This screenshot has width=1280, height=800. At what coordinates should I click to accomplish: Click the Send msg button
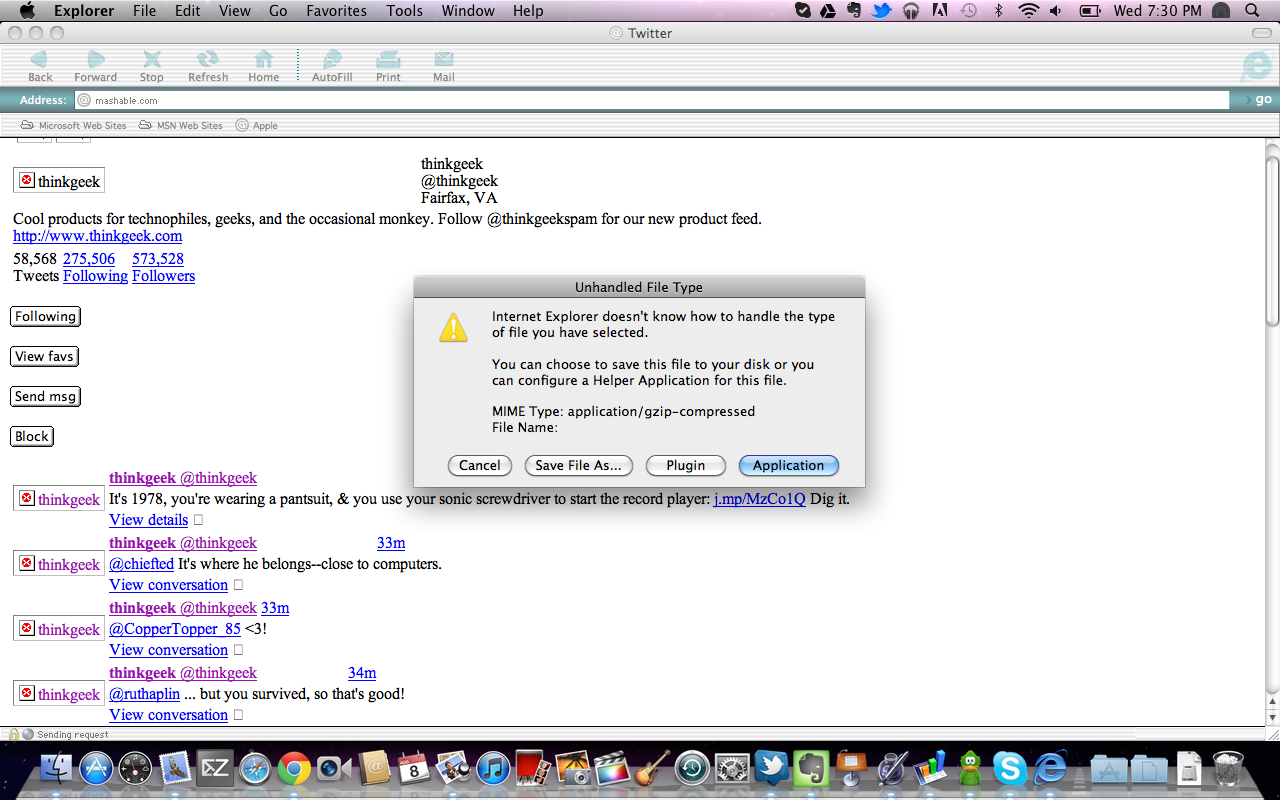click(x=45, y=396)
